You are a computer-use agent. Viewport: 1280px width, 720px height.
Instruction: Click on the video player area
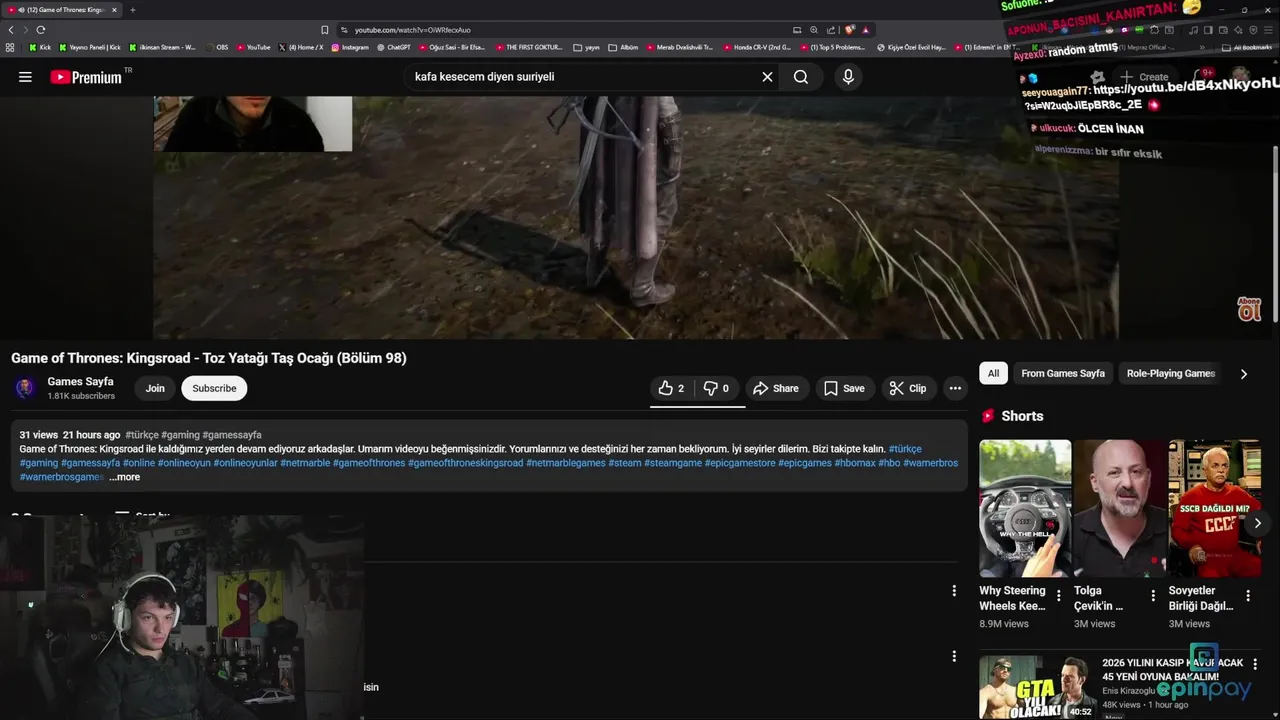click(636, 218)
